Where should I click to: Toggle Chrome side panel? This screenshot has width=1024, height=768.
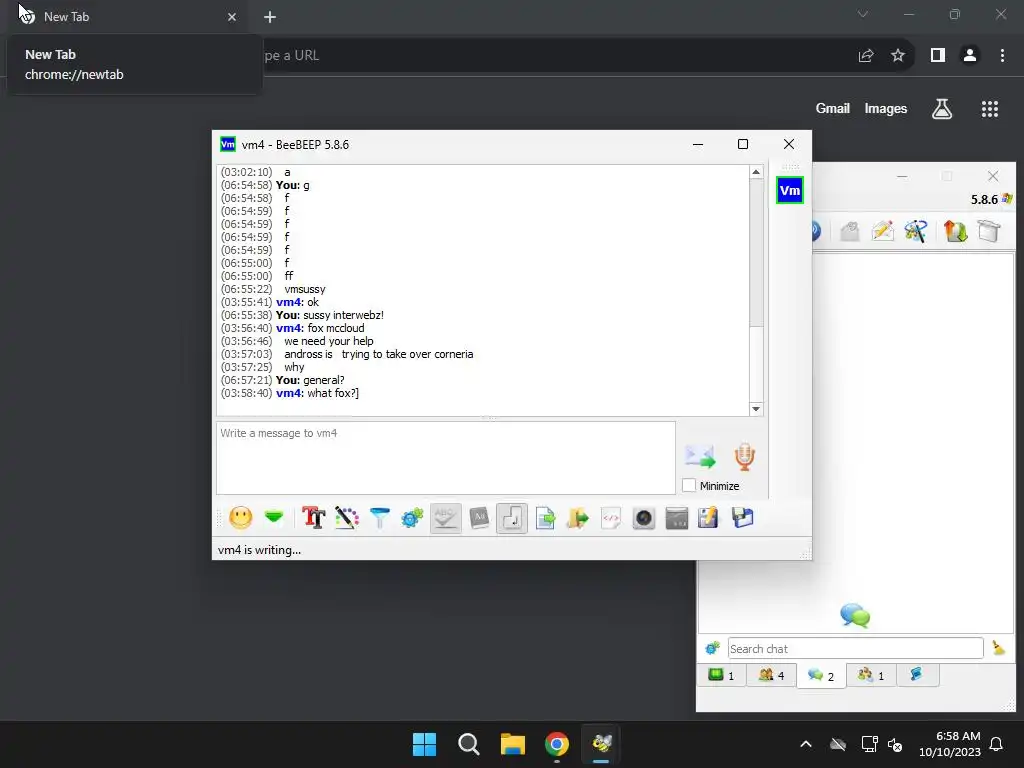(938, 56)
